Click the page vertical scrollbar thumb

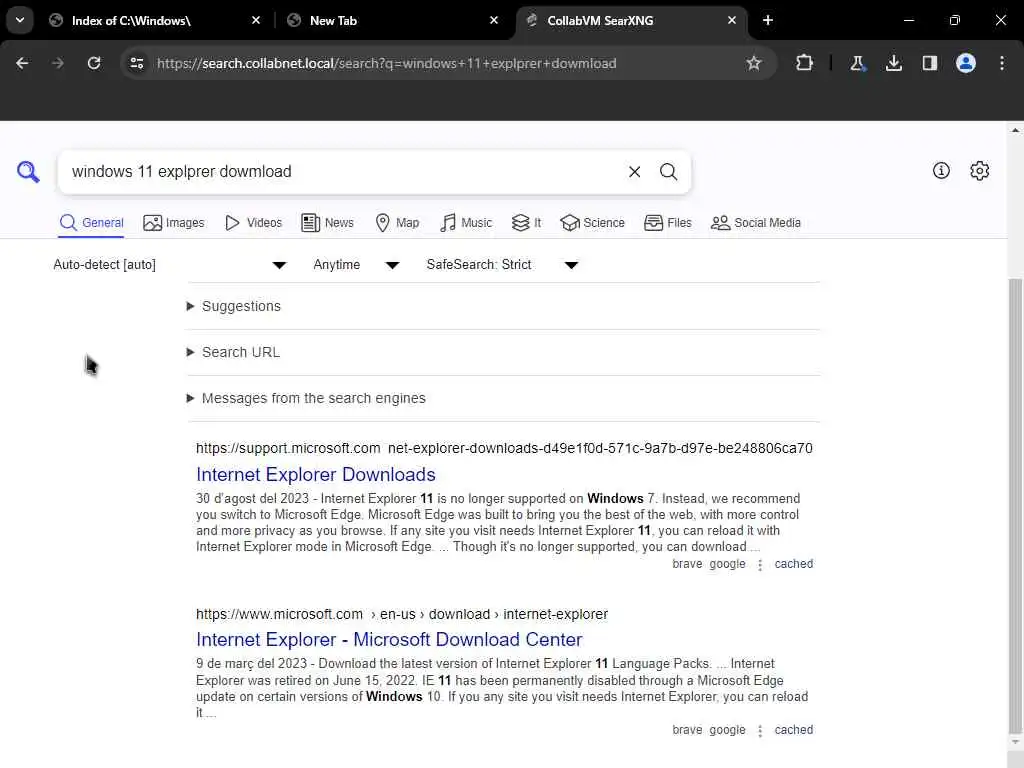coord(1015,506)
